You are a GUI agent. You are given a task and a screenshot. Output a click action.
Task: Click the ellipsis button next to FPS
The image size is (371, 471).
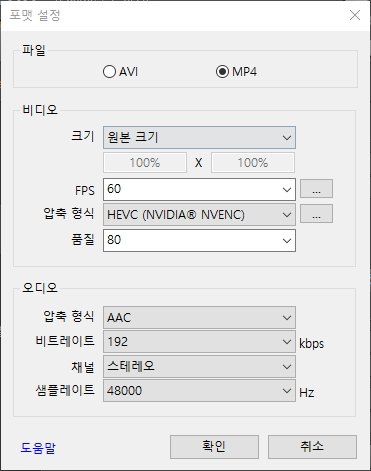[316, 189]
